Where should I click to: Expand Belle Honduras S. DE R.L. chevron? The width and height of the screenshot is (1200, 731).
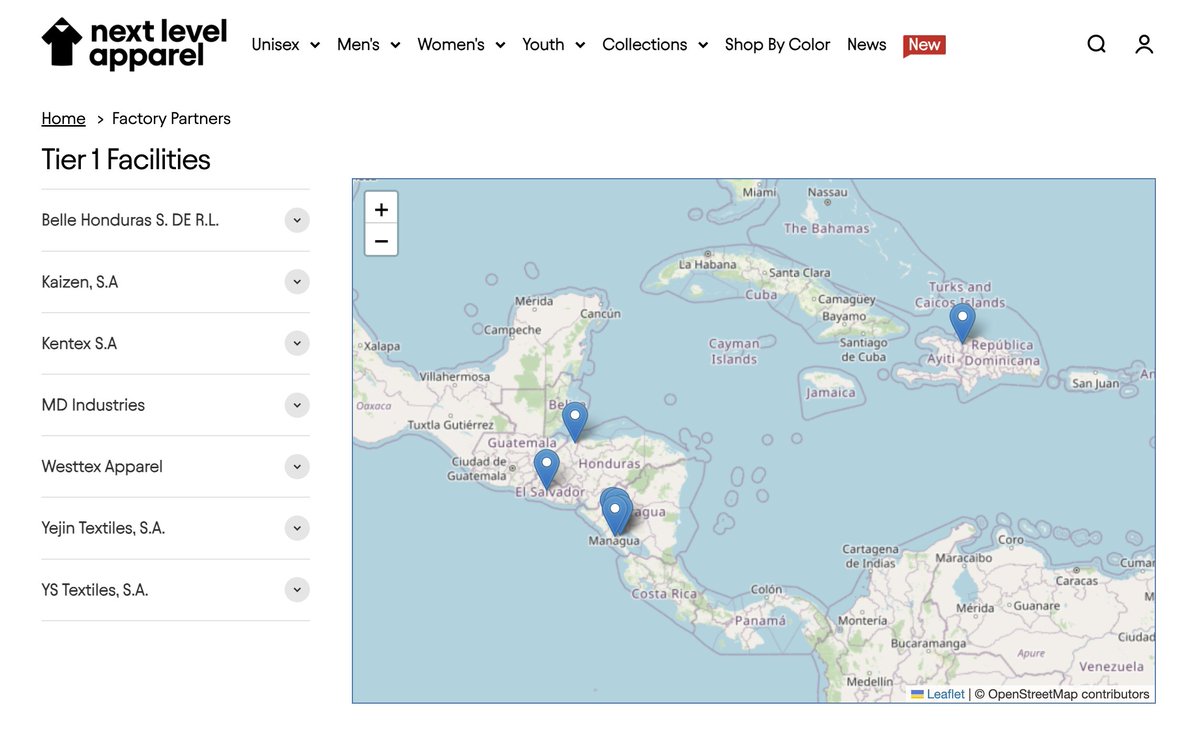click(x=297, y=220)
